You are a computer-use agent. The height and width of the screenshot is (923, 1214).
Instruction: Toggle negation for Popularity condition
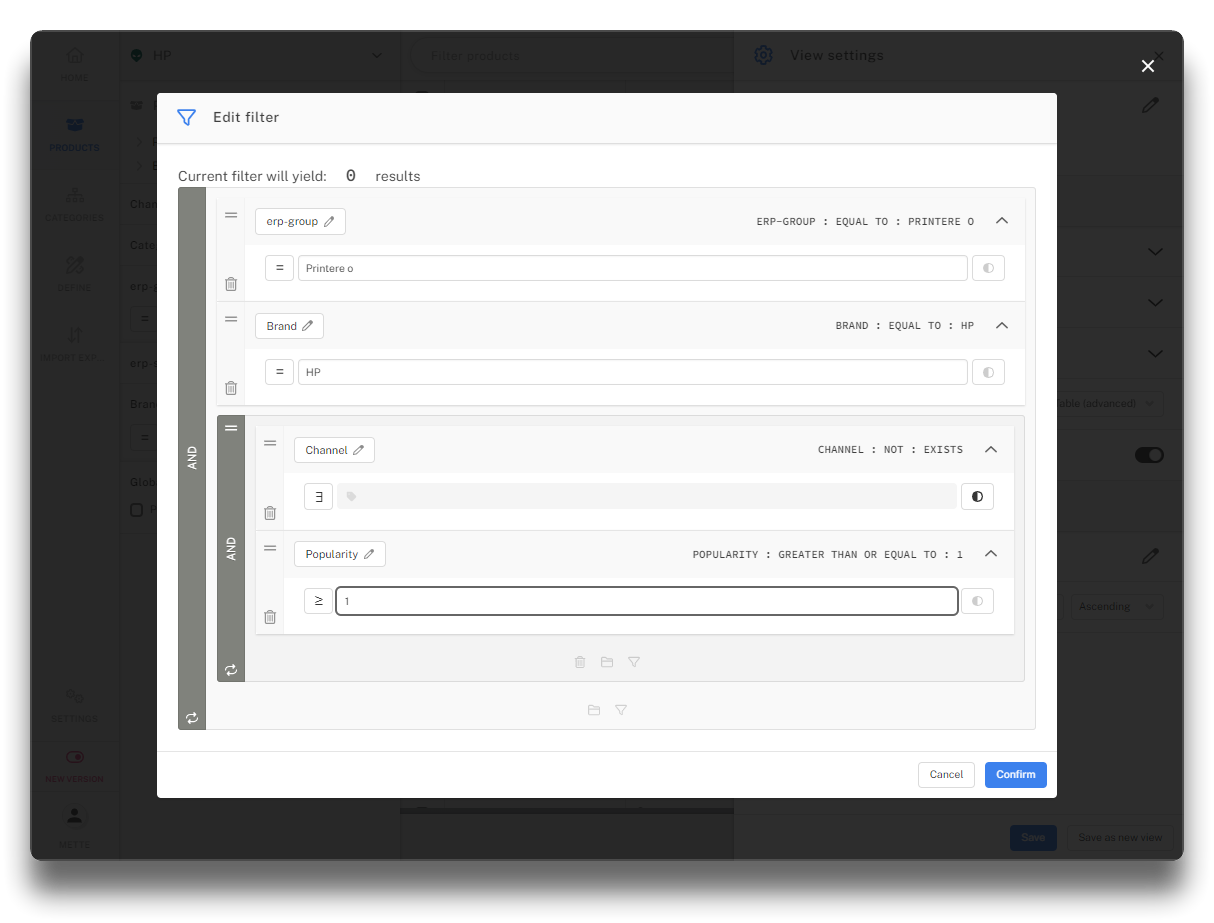(977, 601)
